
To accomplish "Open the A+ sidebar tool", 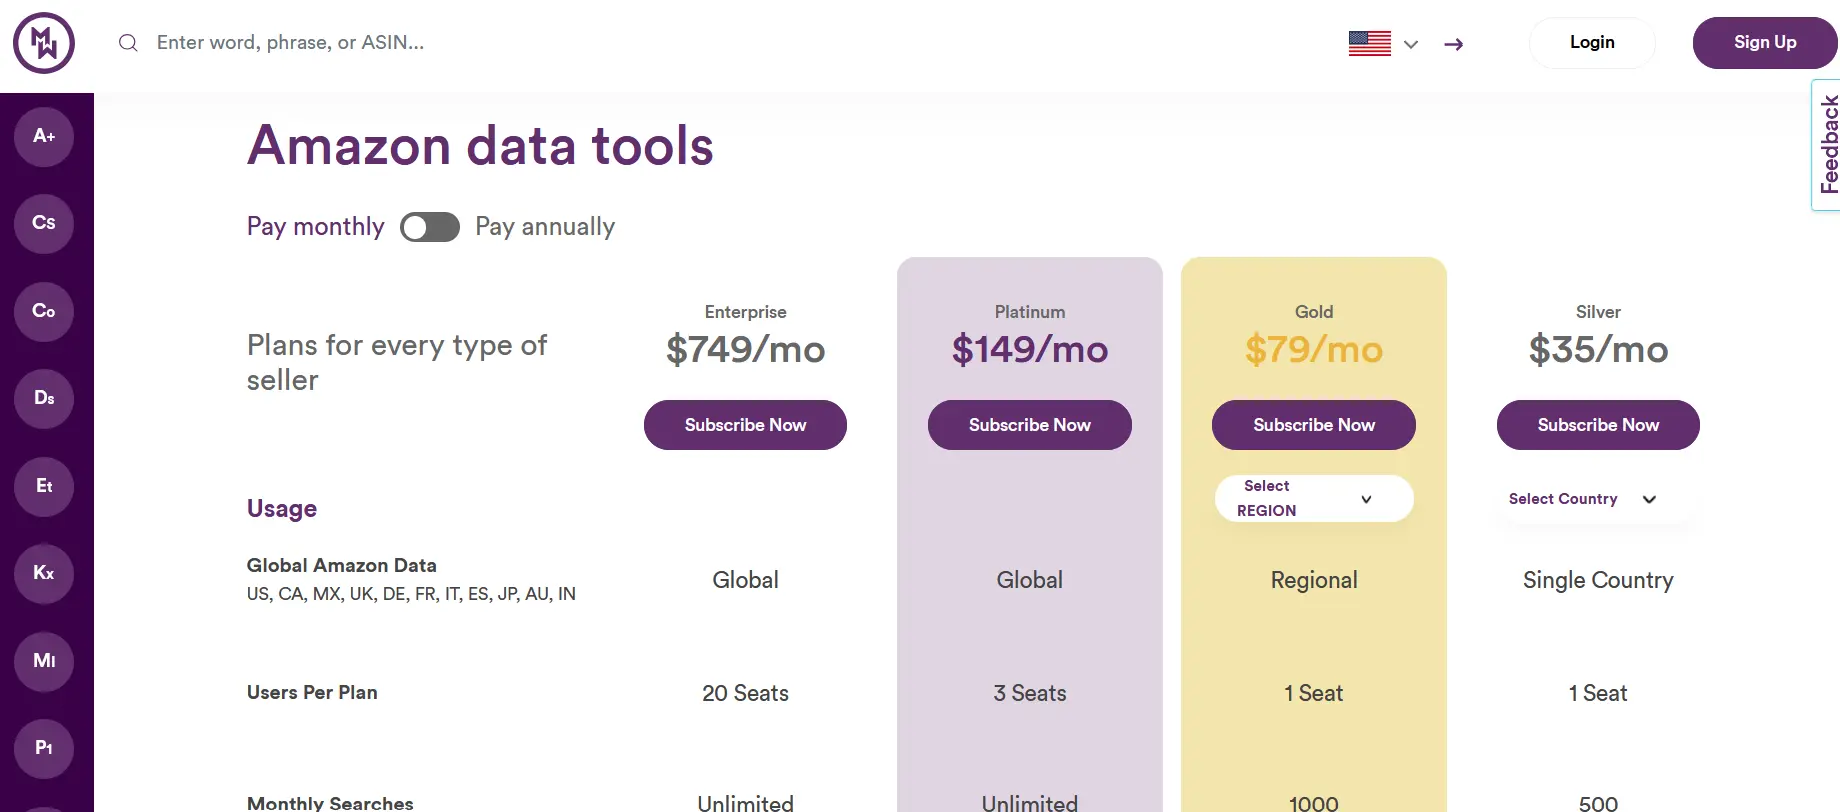I will [44, 136].
